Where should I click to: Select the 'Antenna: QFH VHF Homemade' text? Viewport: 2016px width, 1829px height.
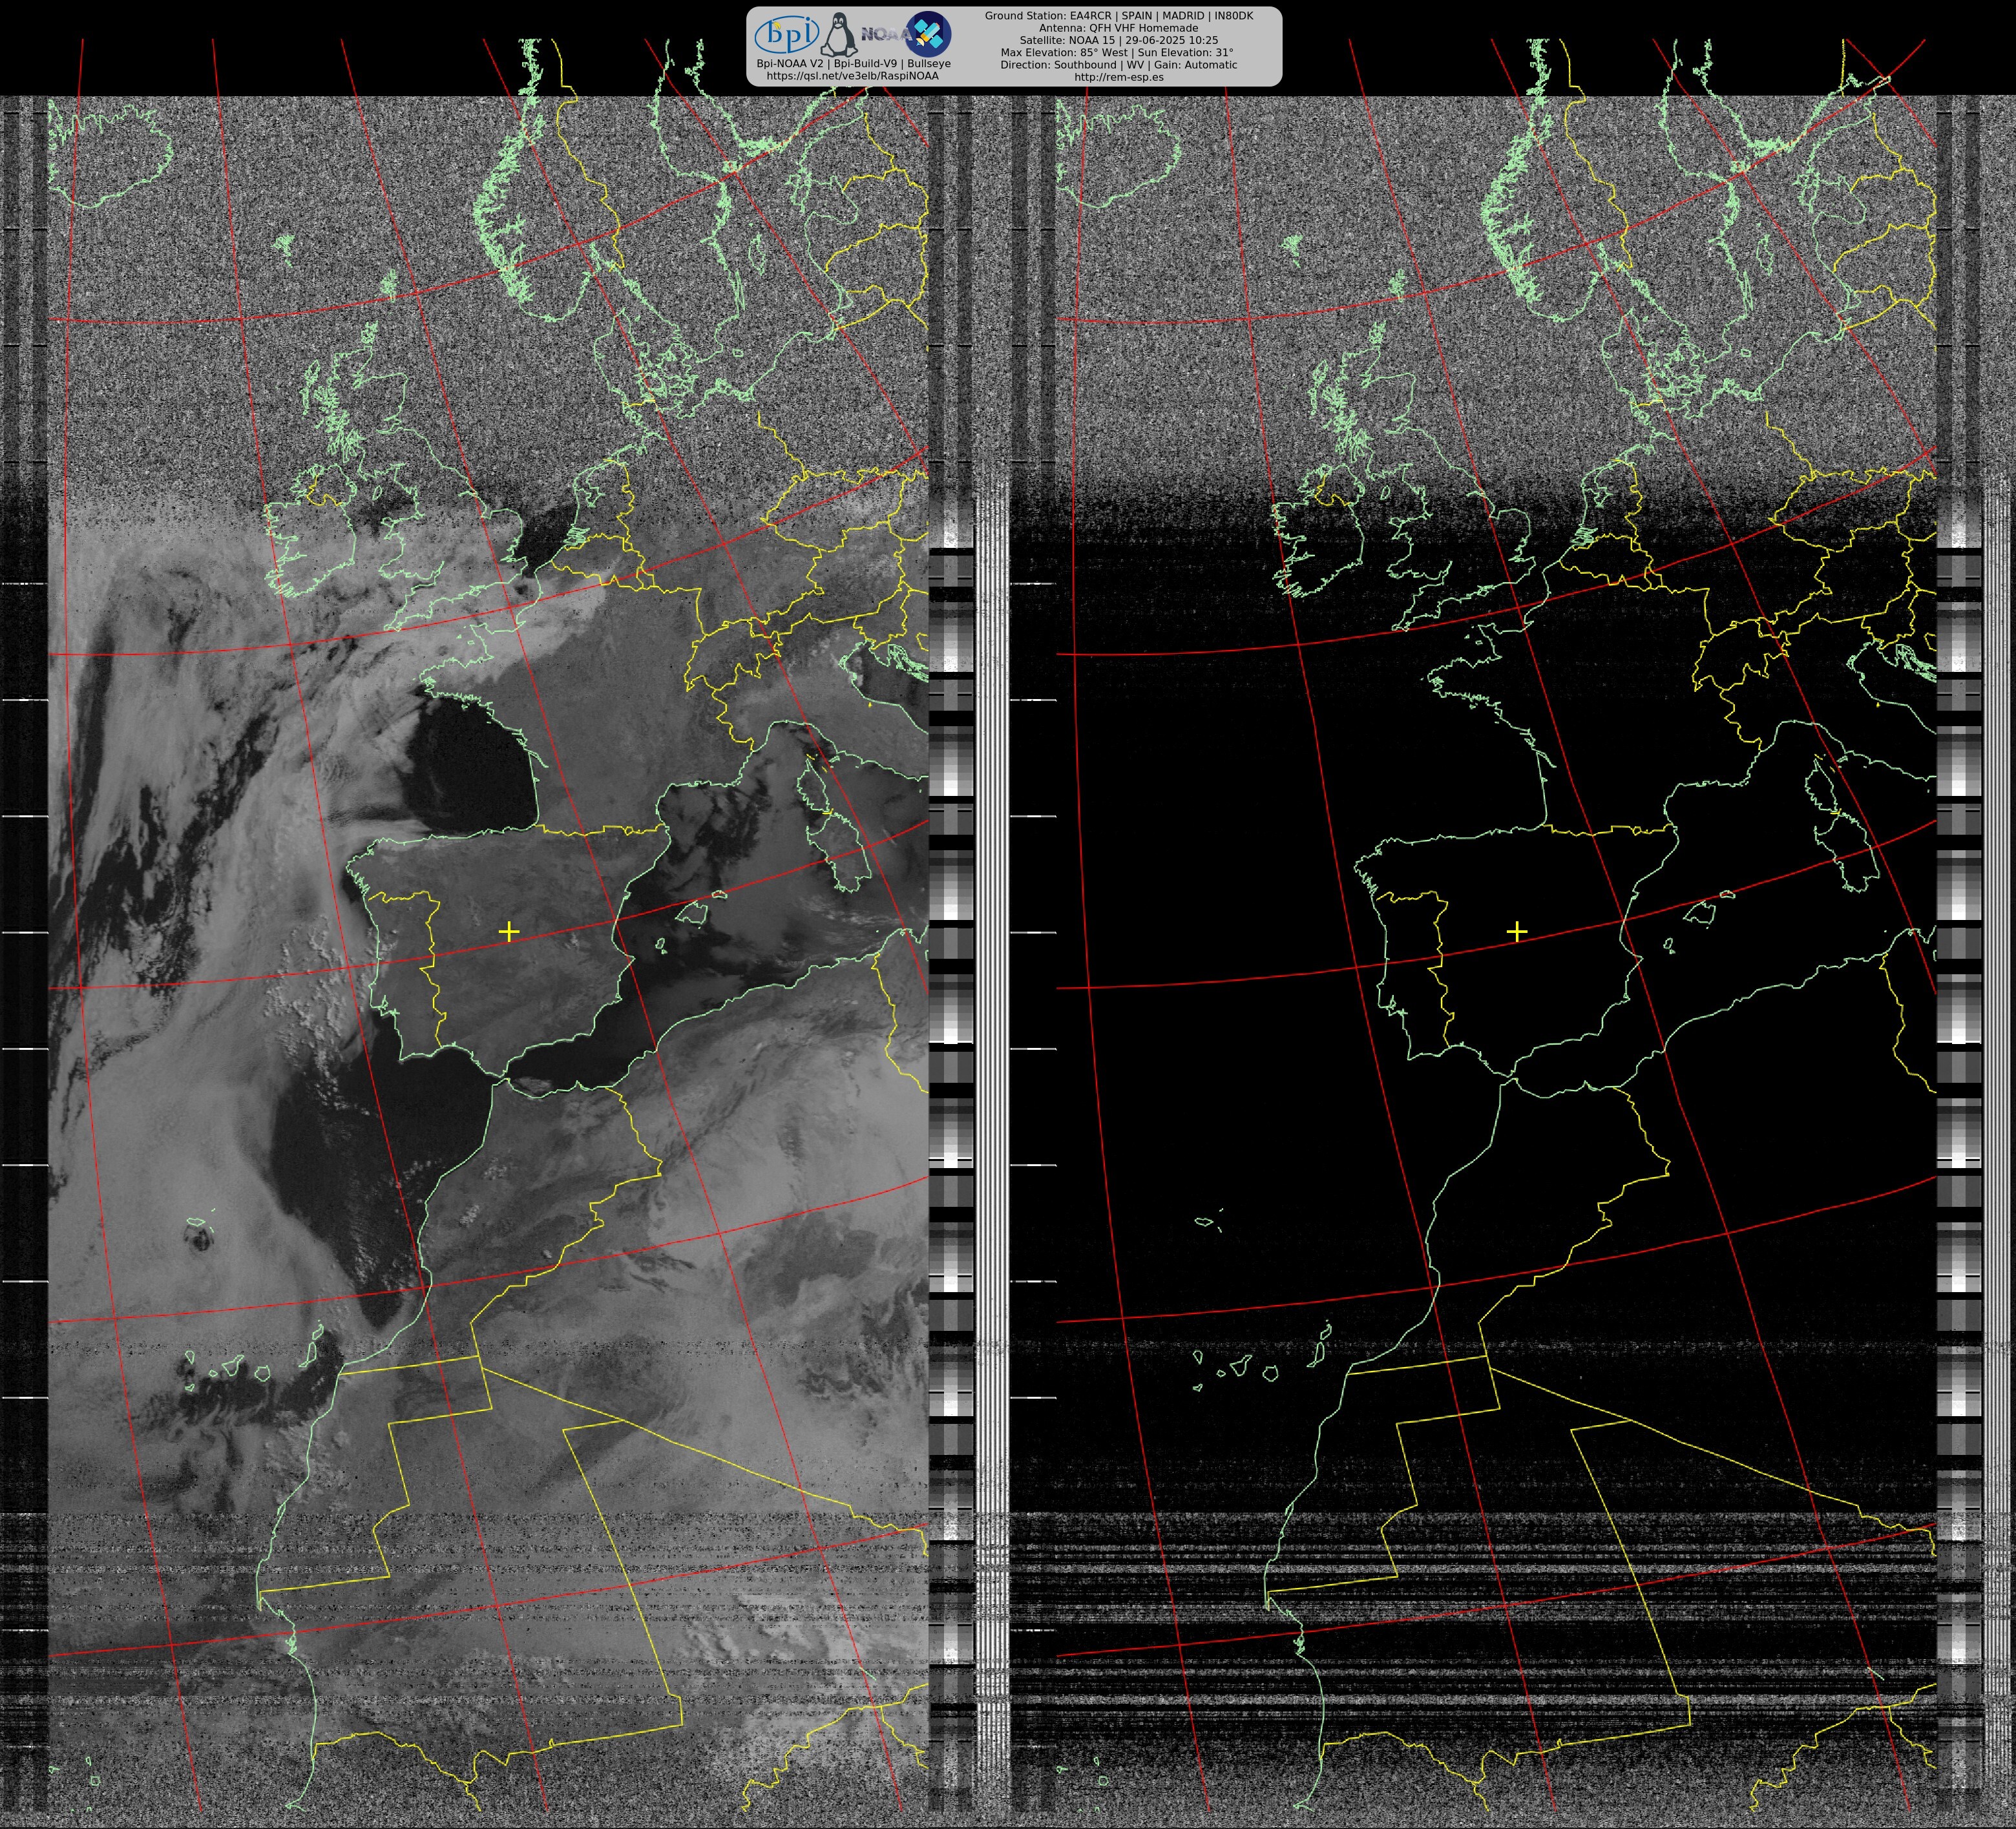click(x=1118, y=28)
